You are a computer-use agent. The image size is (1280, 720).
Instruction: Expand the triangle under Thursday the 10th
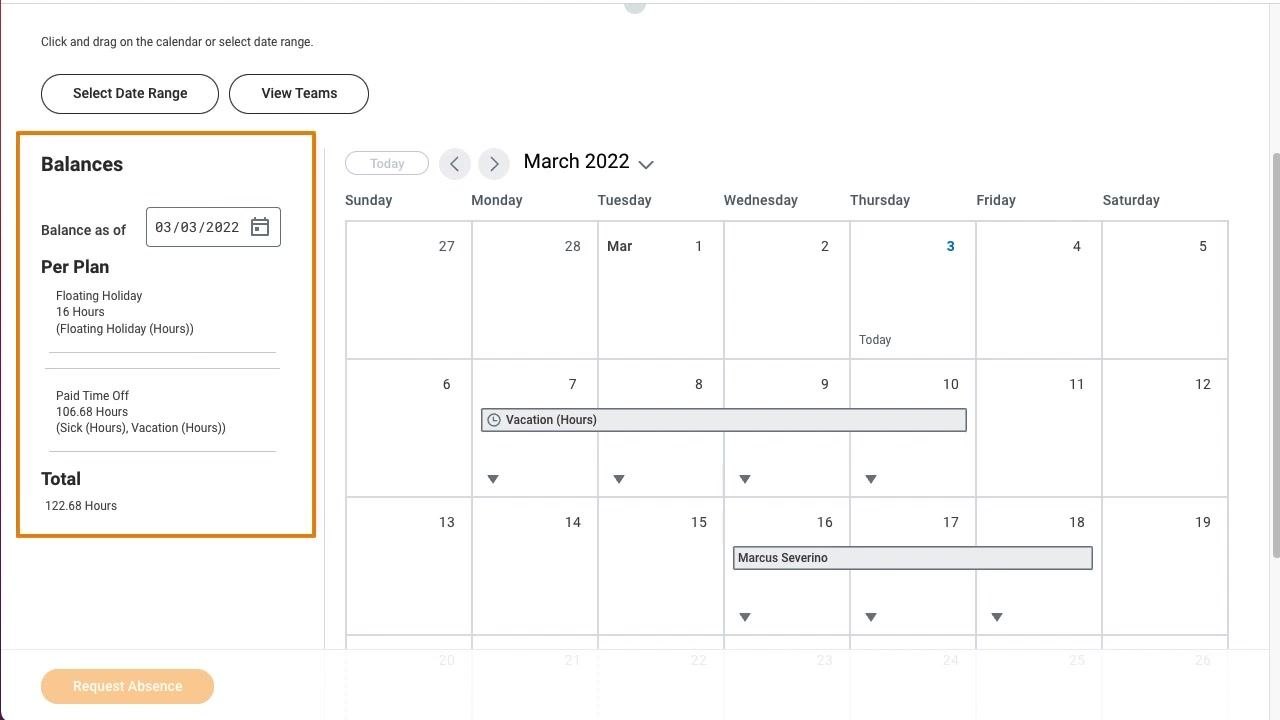point(871,479)
